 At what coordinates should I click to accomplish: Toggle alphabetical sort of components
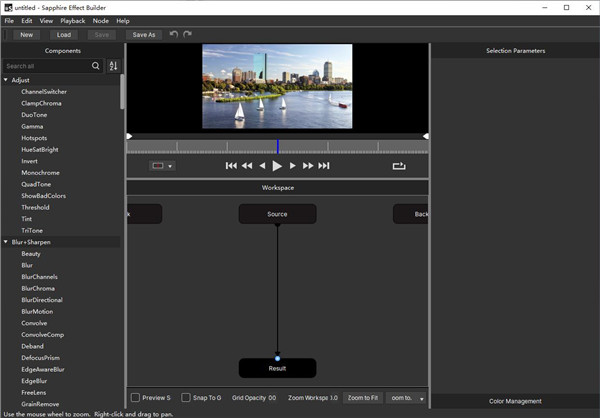click(x=112, y=66)
